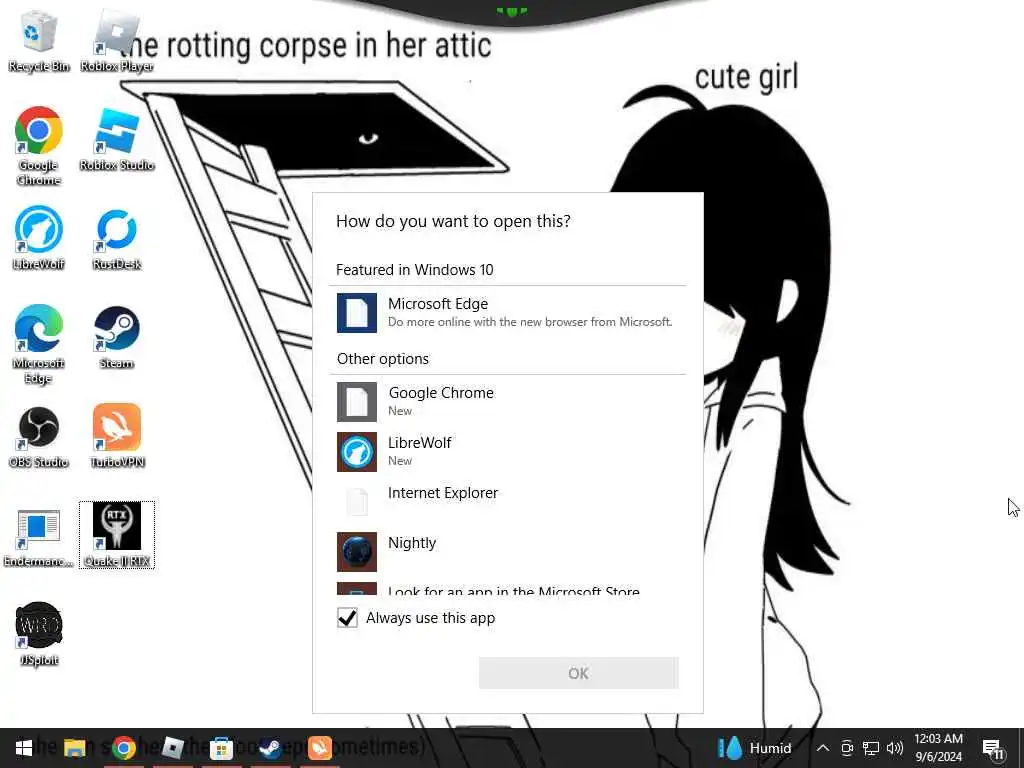Select the Google Chrome desktop shortcut
Screen dimensions: 1024x768
pos(39,146)
